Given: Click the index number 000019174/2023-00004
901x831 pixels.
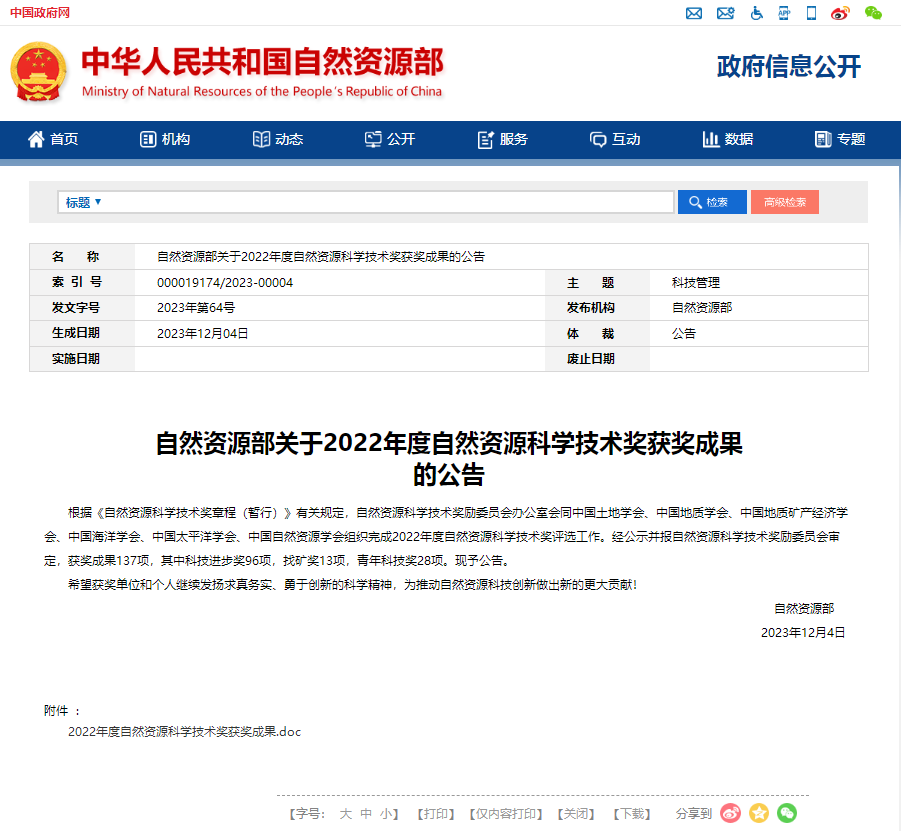Looking at the screenshot, I should pyautogui.click(x=225, y=283).
